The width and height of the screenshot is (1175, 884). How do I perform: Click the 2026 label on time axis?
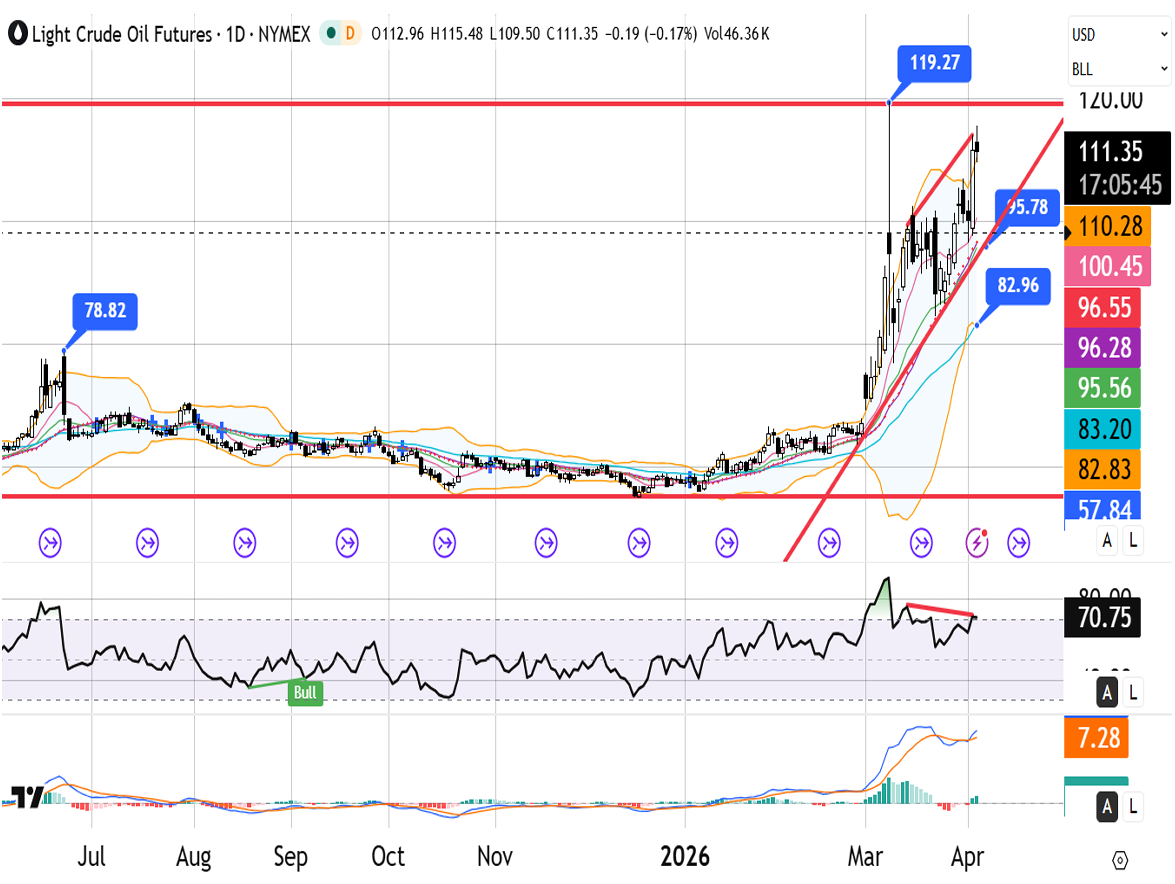[x=685, y=857]
